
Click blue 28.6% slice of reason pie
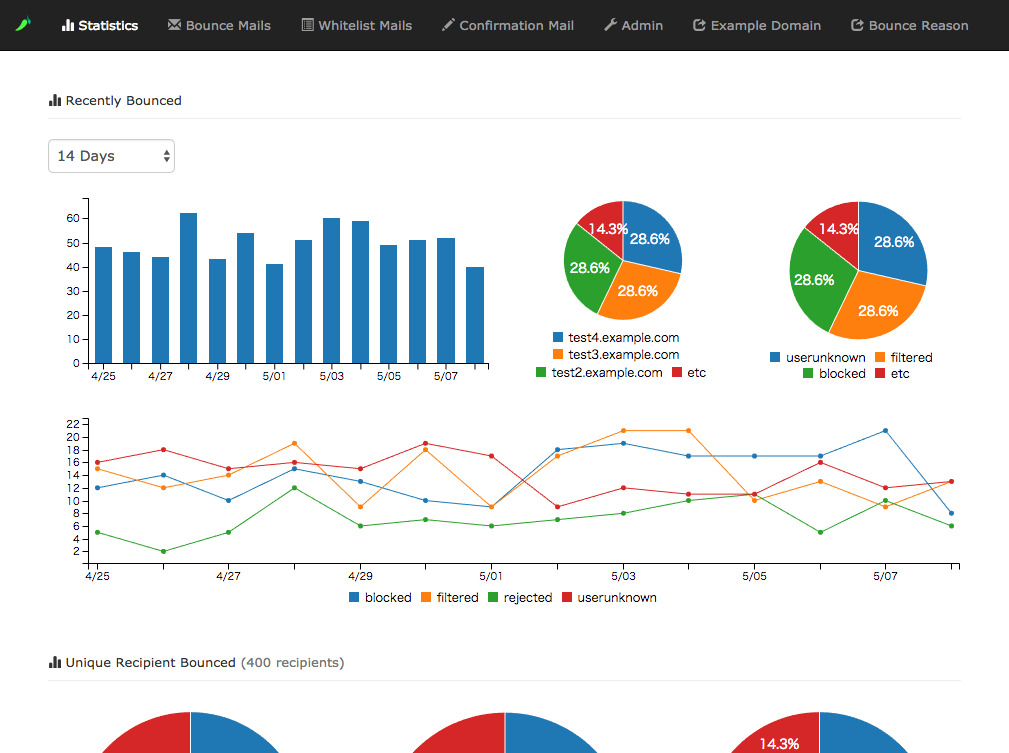click(x=894, y=242)
